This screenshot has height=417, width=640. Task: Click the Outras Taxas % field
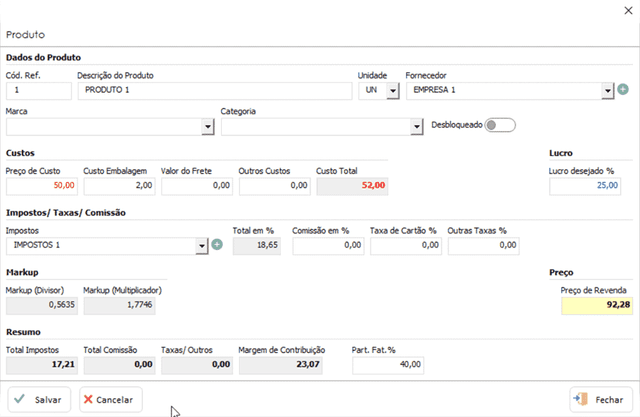484,246
